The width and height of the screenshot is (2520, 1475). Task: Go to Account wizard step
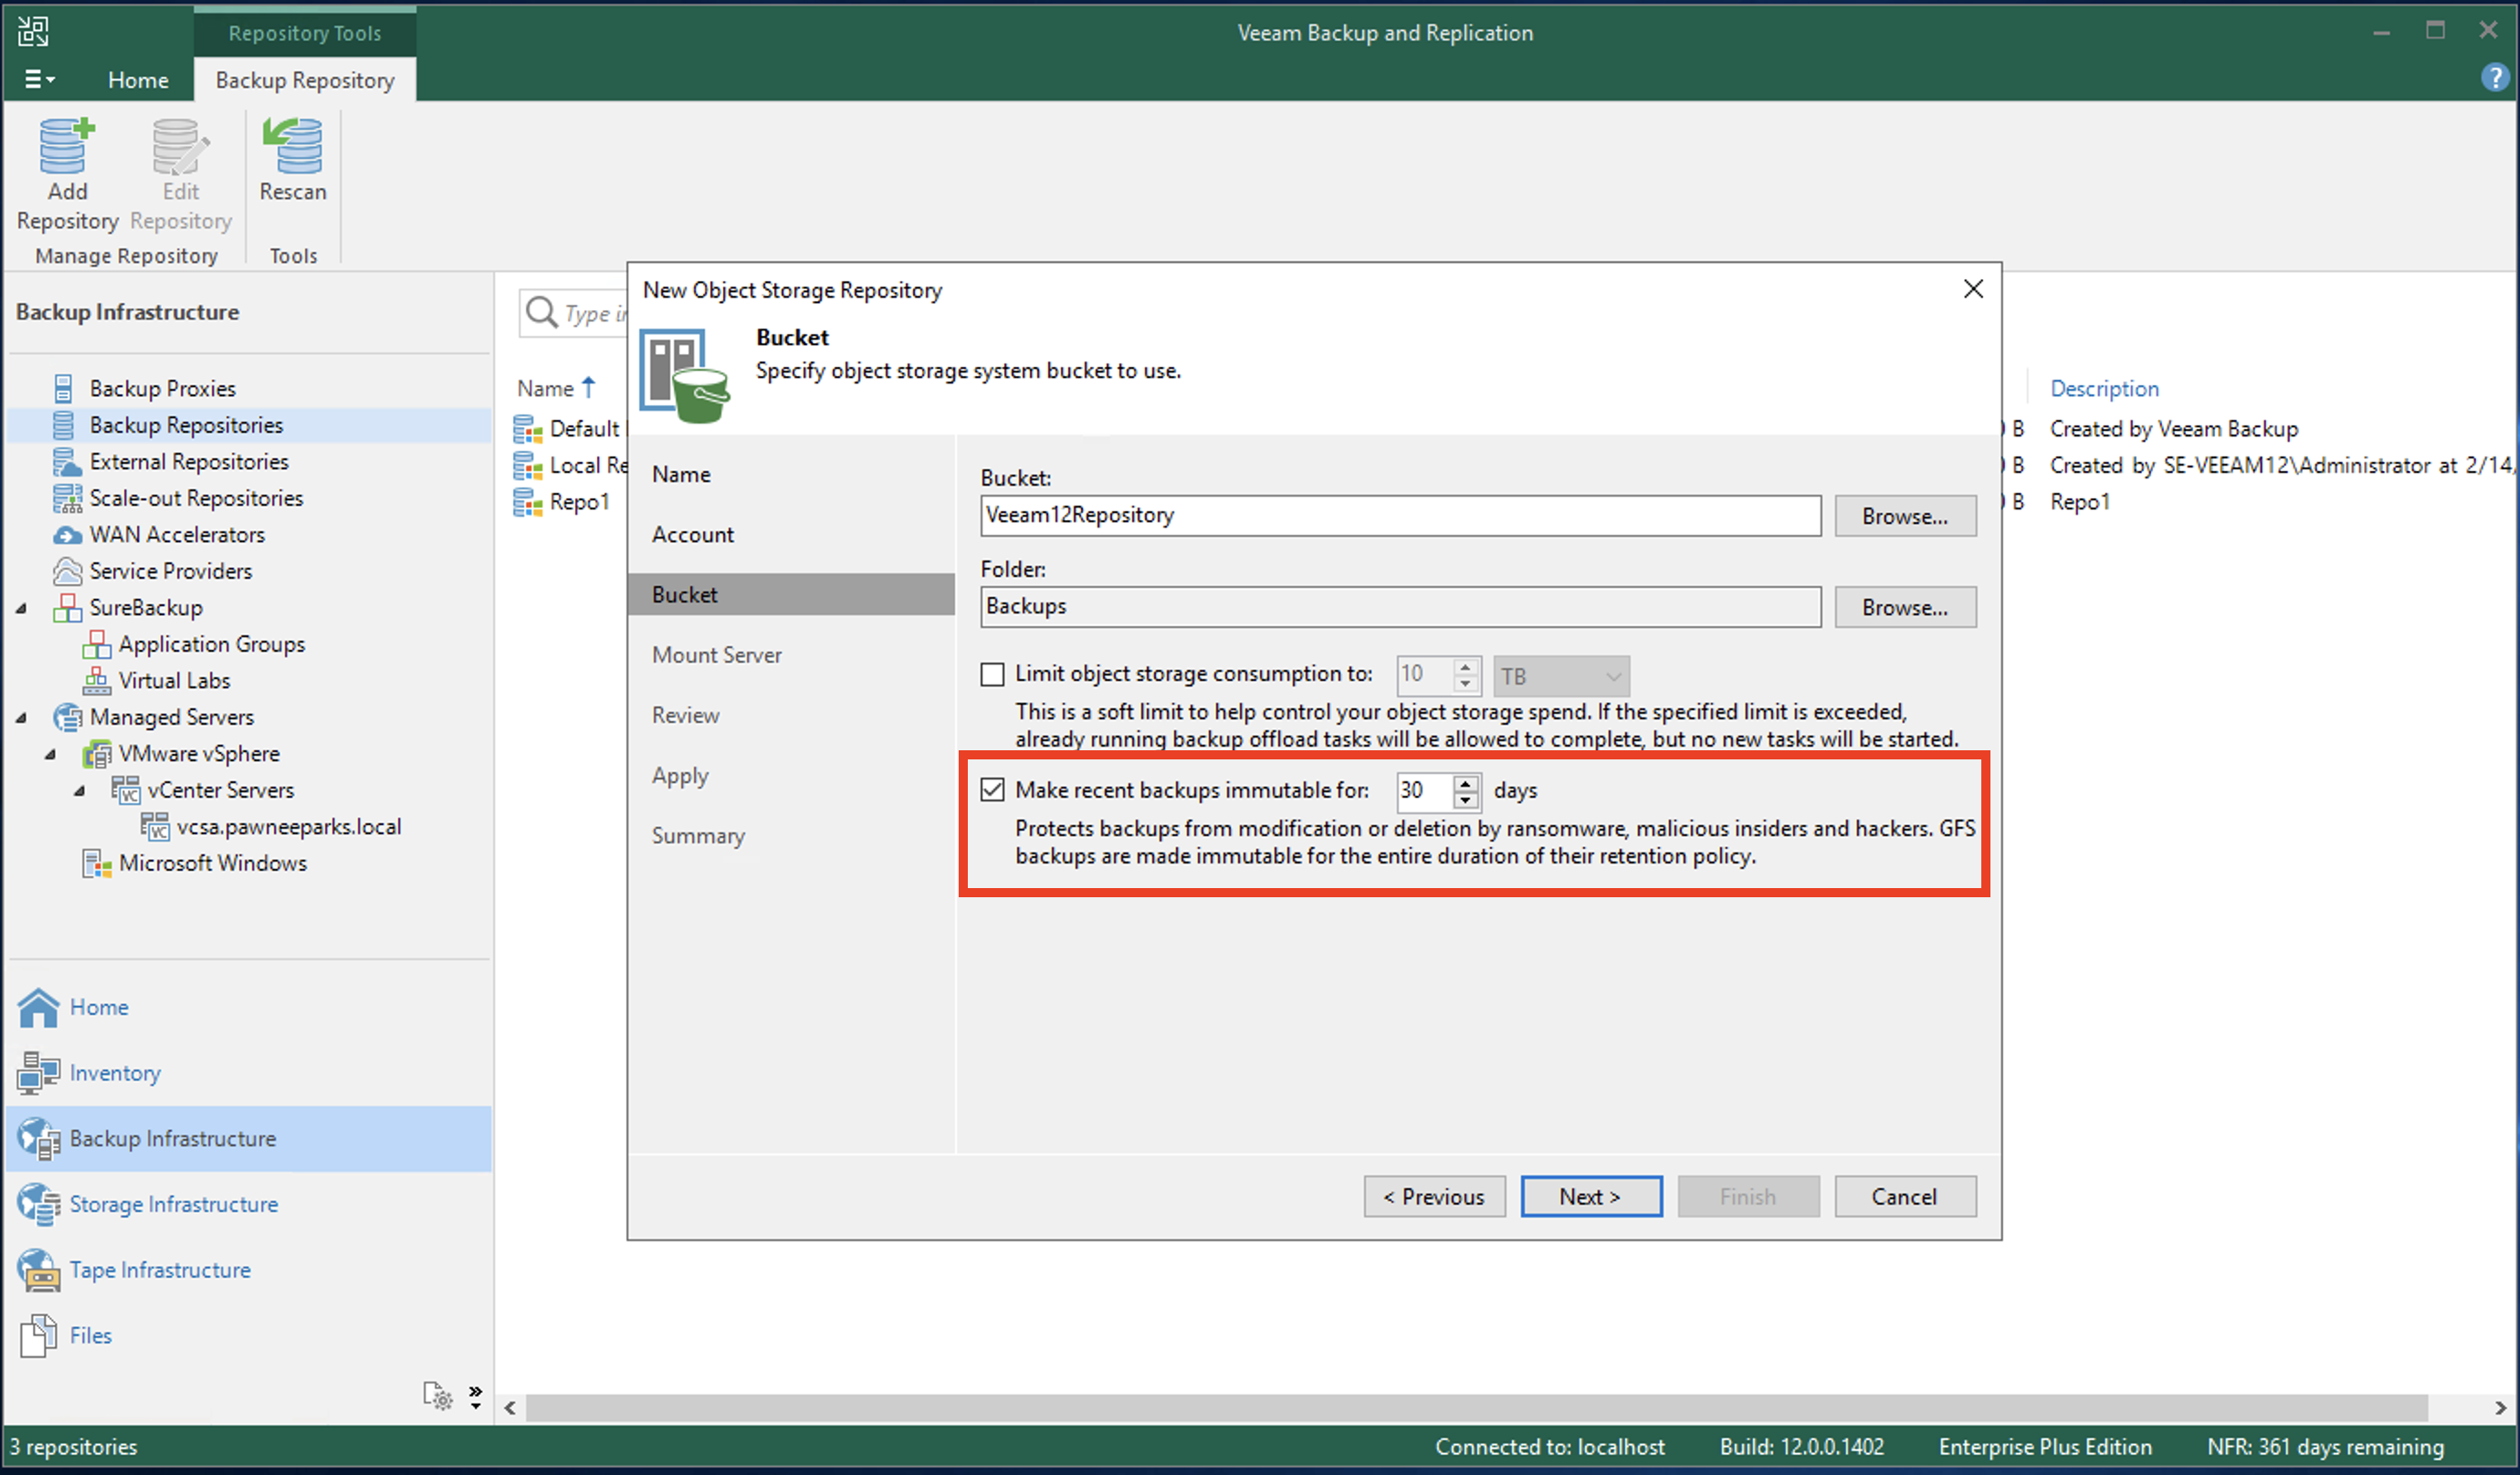[x=693, y=534]
